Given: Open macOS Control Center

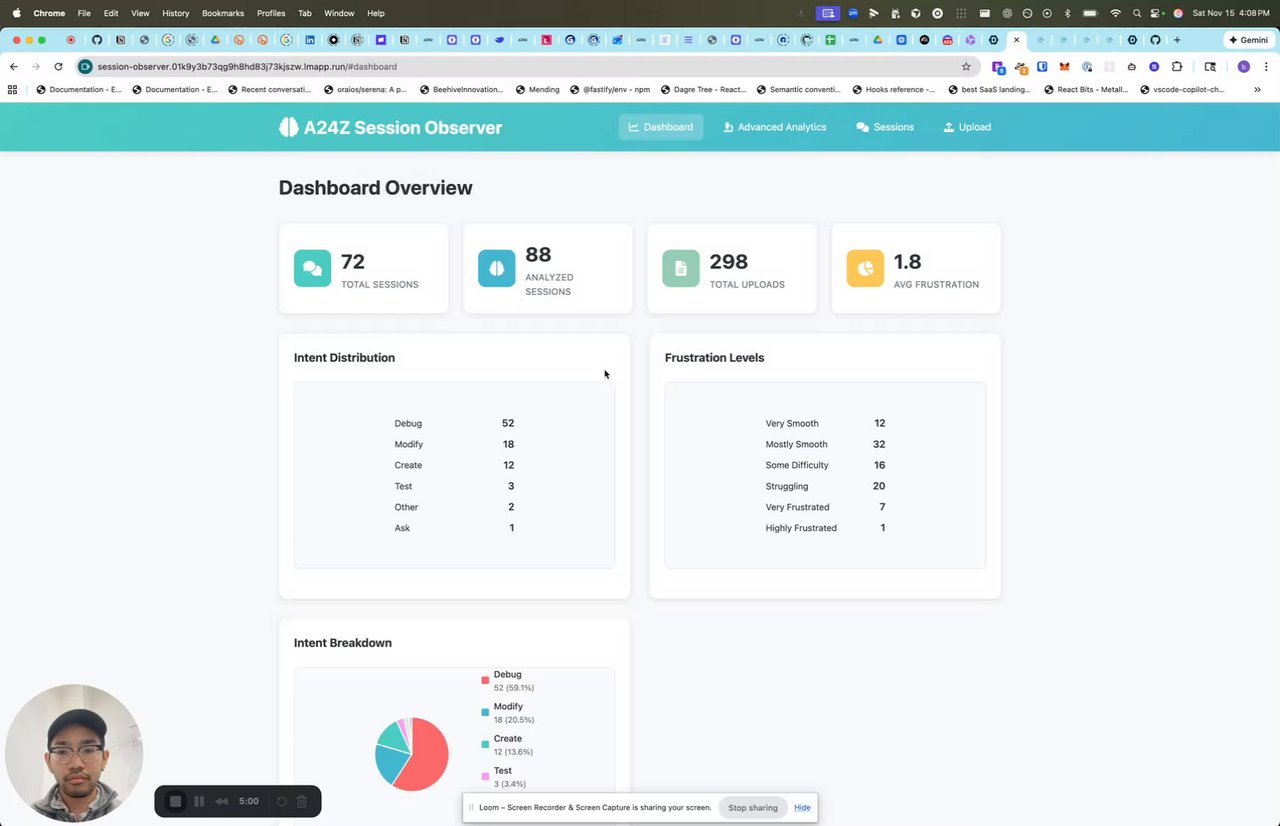Looking at the screenshot, I should coord(1156,13).
